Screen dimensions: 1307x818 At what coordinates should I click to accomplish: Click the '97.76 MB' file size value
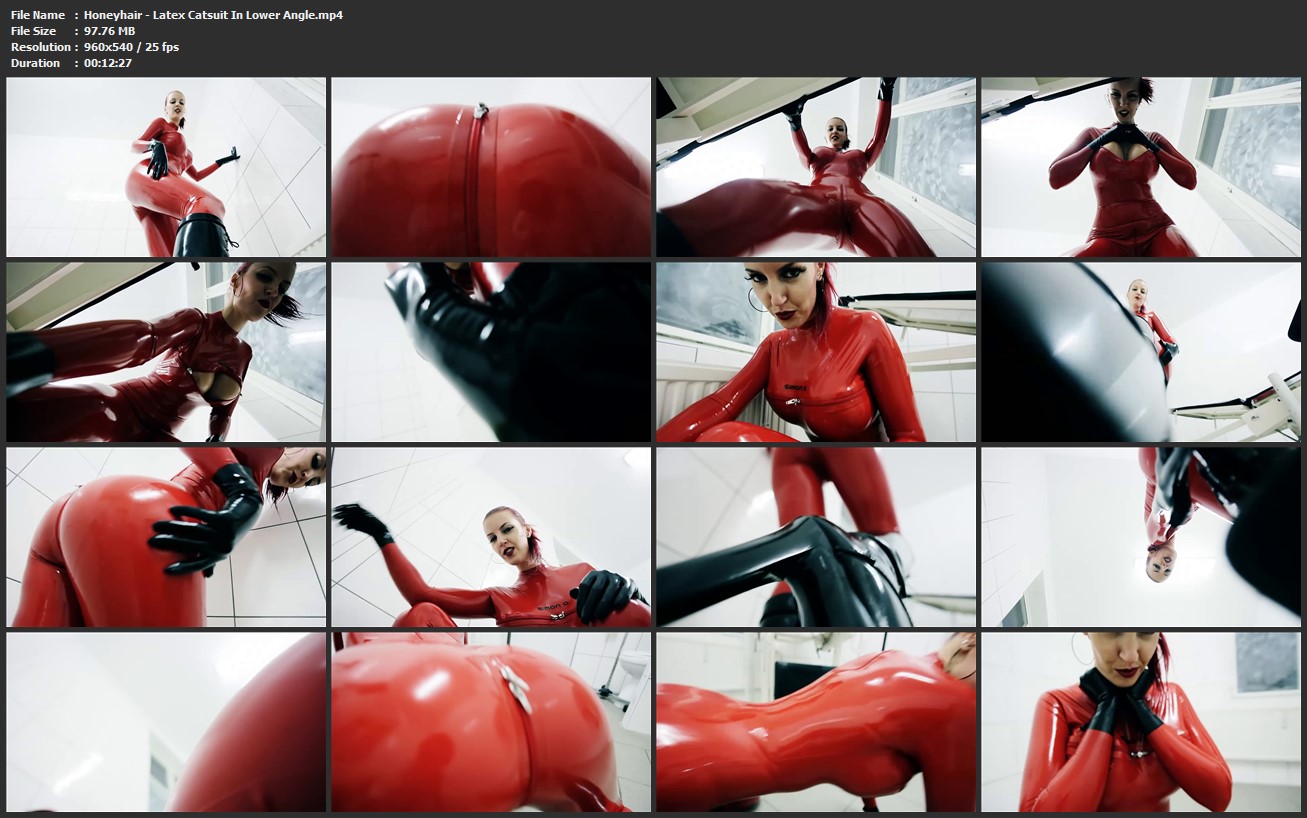click(109, 31)
